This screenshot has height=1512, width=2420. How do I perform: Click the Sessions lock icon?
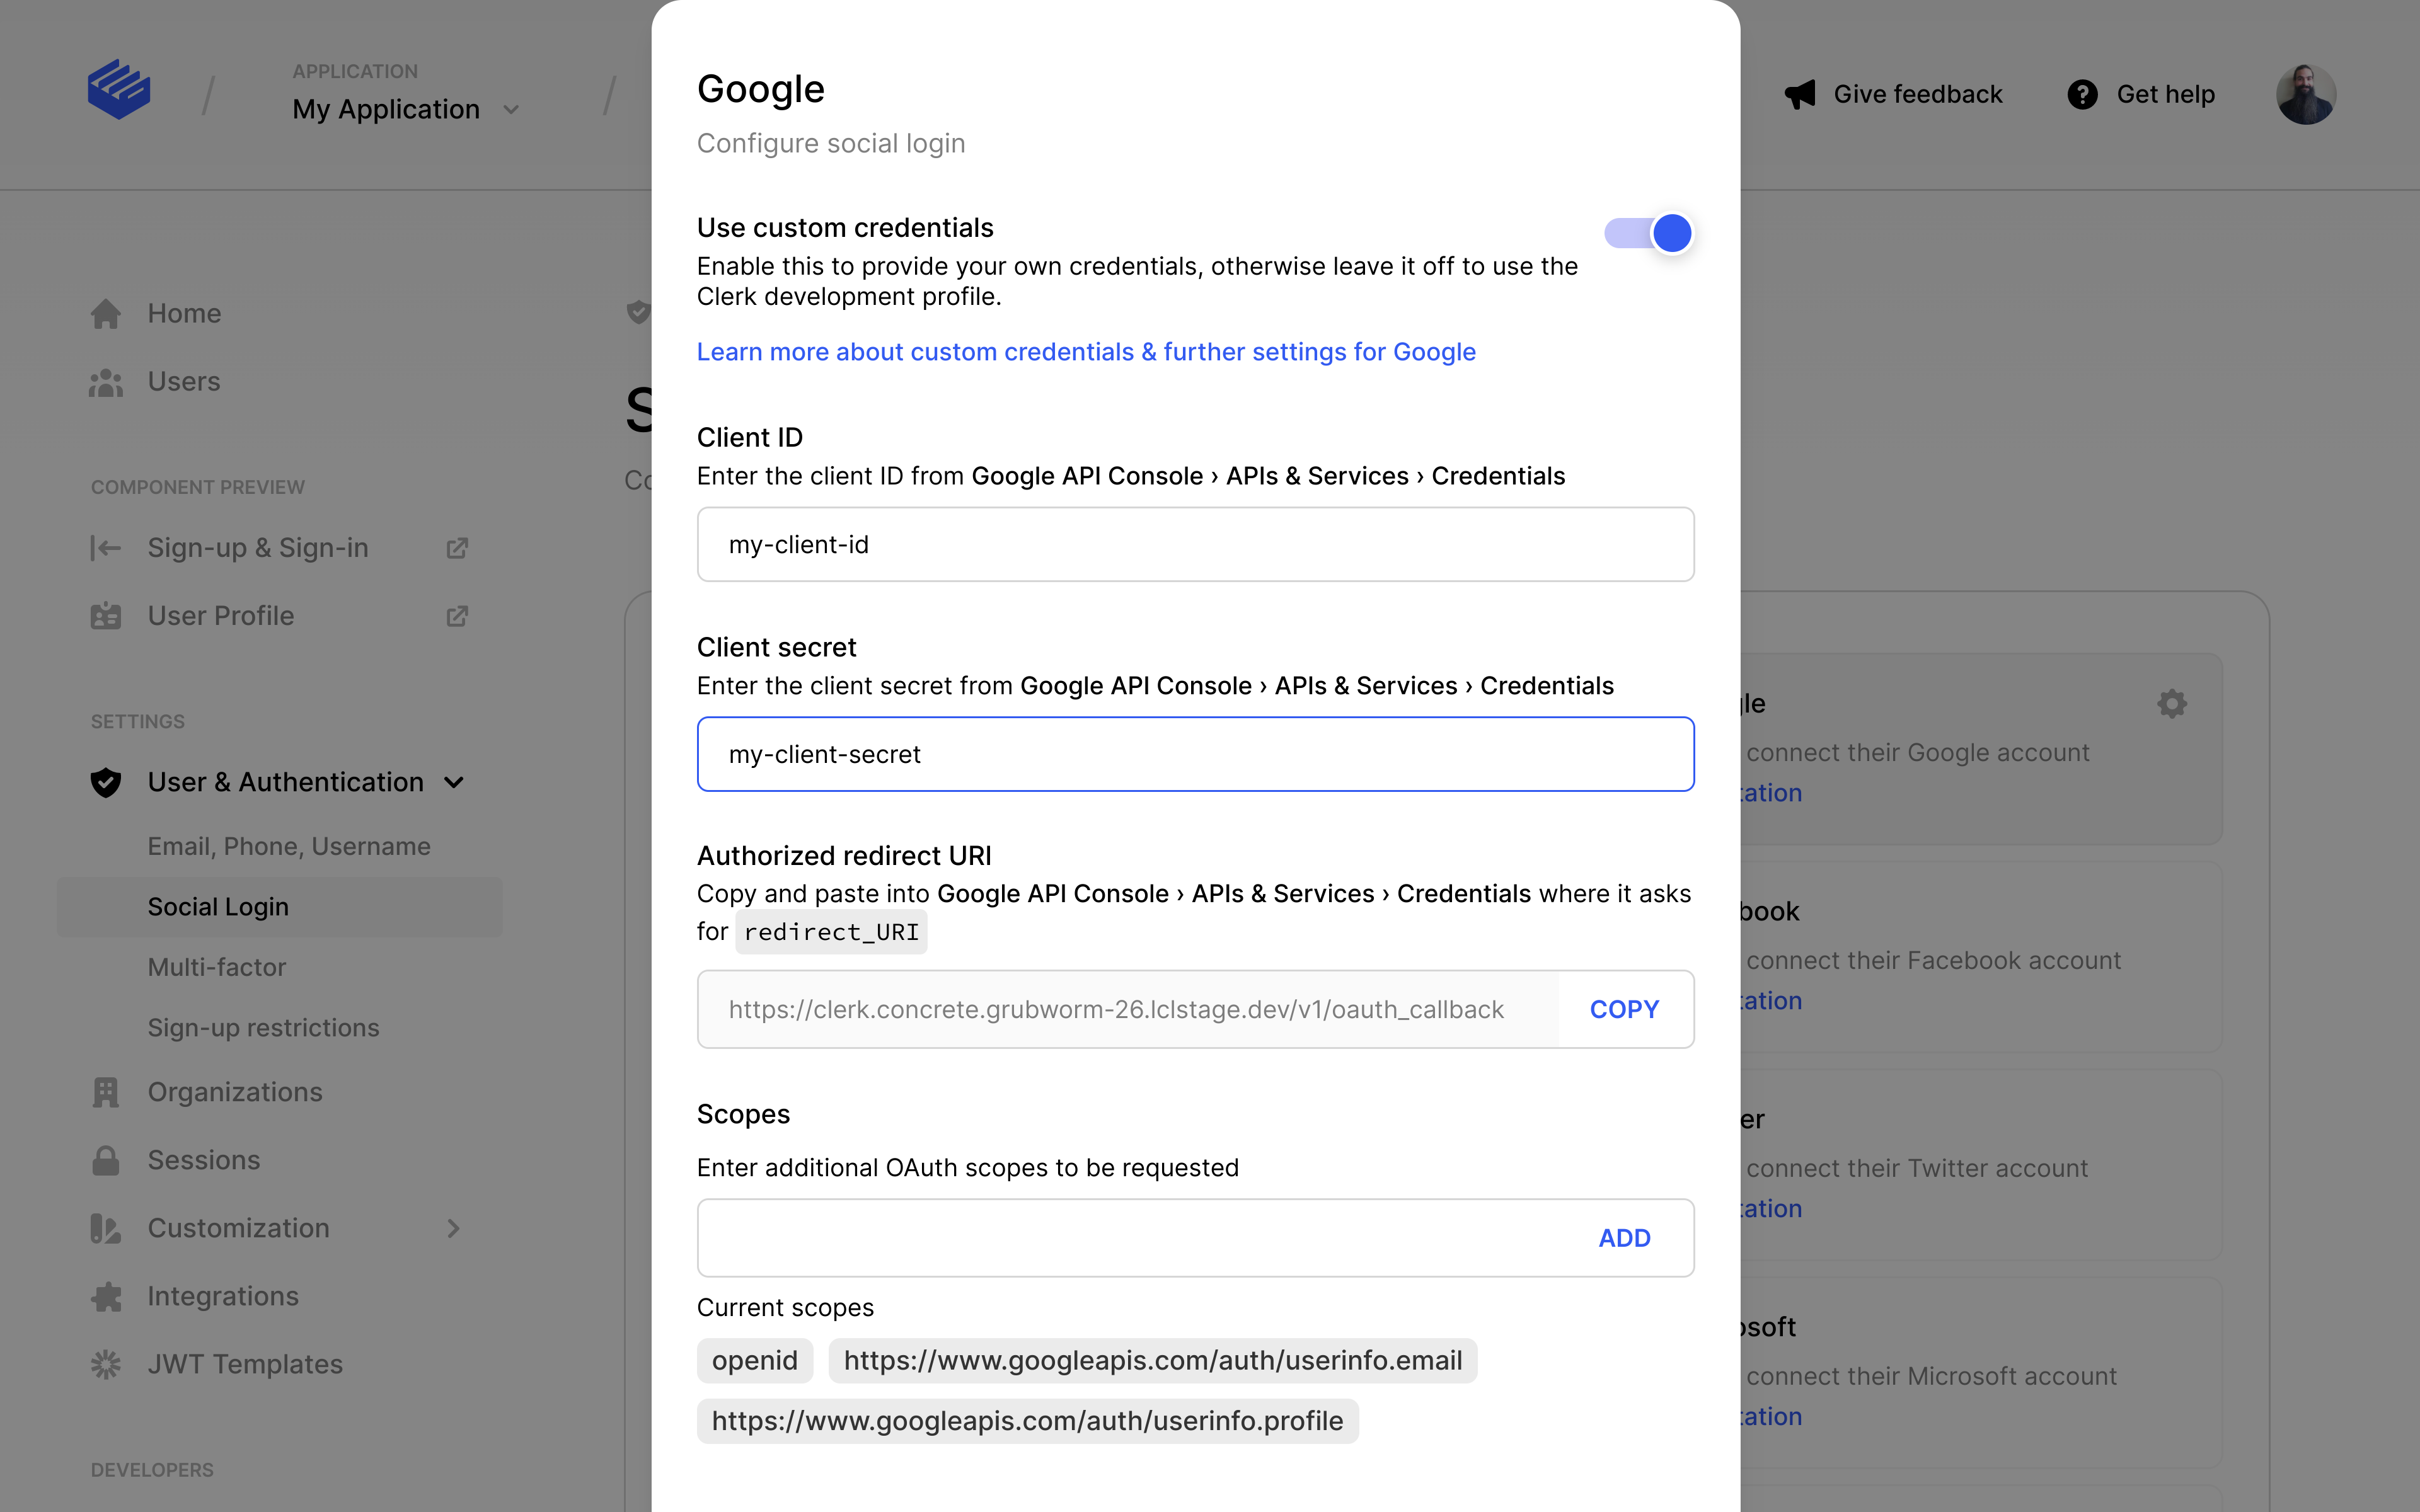click(106, 1160)
